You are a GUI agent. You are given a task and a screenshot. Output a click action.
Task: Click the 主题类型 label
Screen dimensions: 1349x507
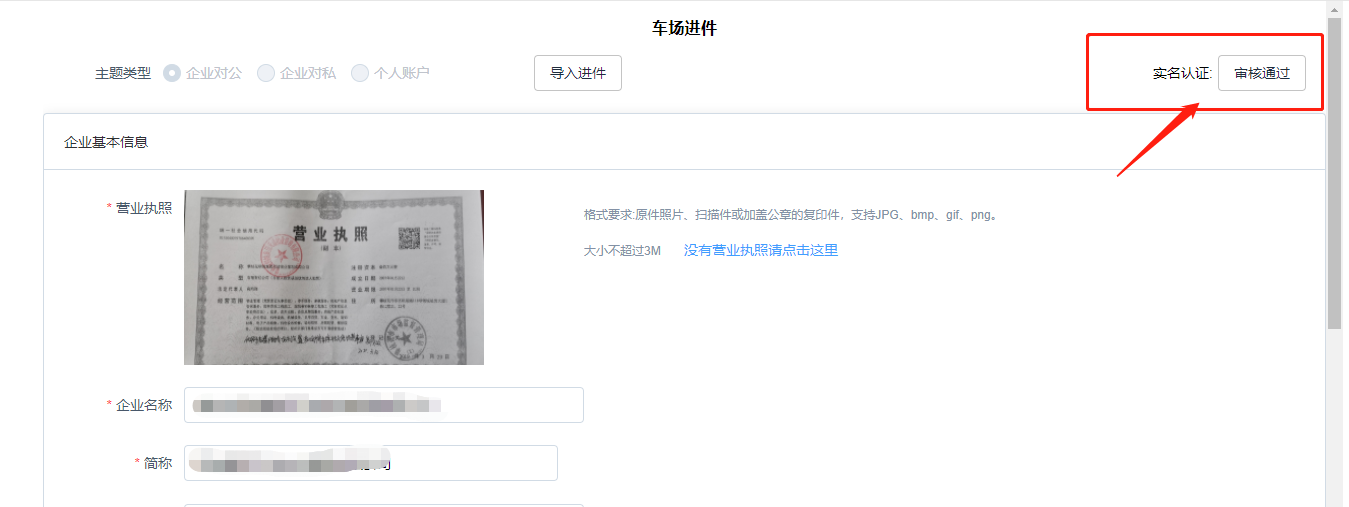[123, 73]
